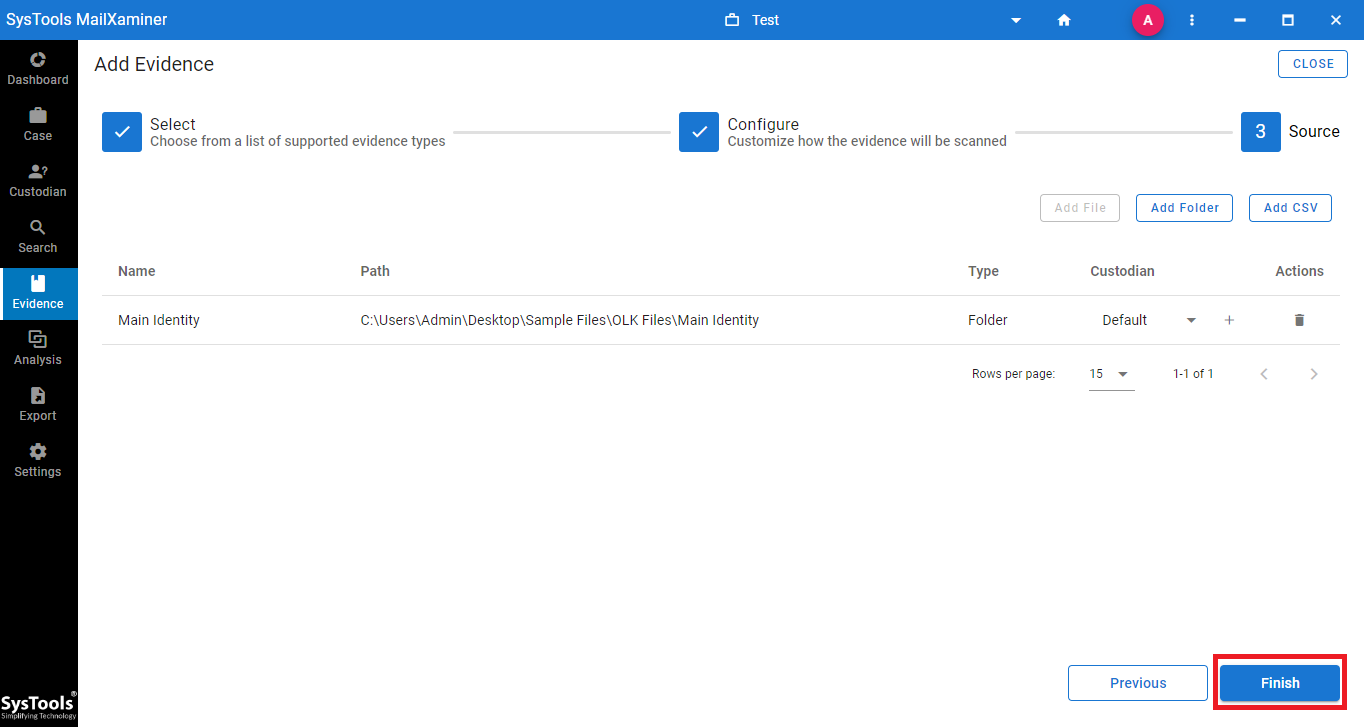Open Settings from the sidebar
Viewport: 1364px width, 727px height.
[x=38, y=461]
